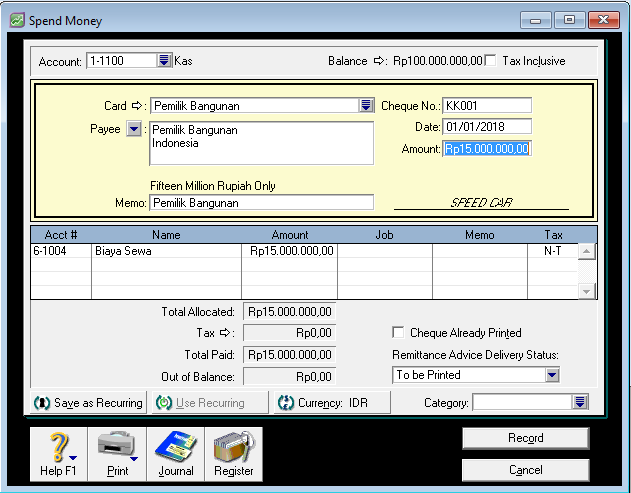631x493 pixels.
Task: Click Total Allocated value field
Action: tap(289, 311)
